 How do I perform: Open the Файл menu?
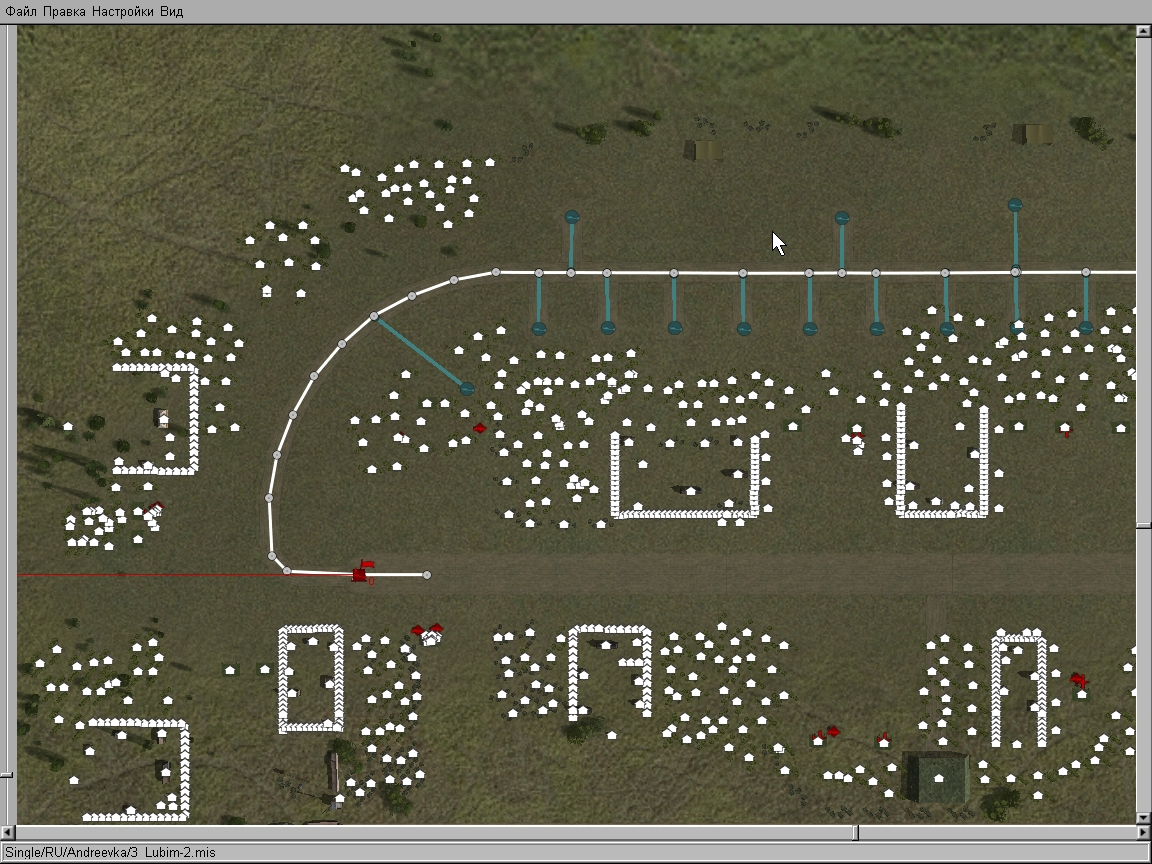click(x=21, y=11)
